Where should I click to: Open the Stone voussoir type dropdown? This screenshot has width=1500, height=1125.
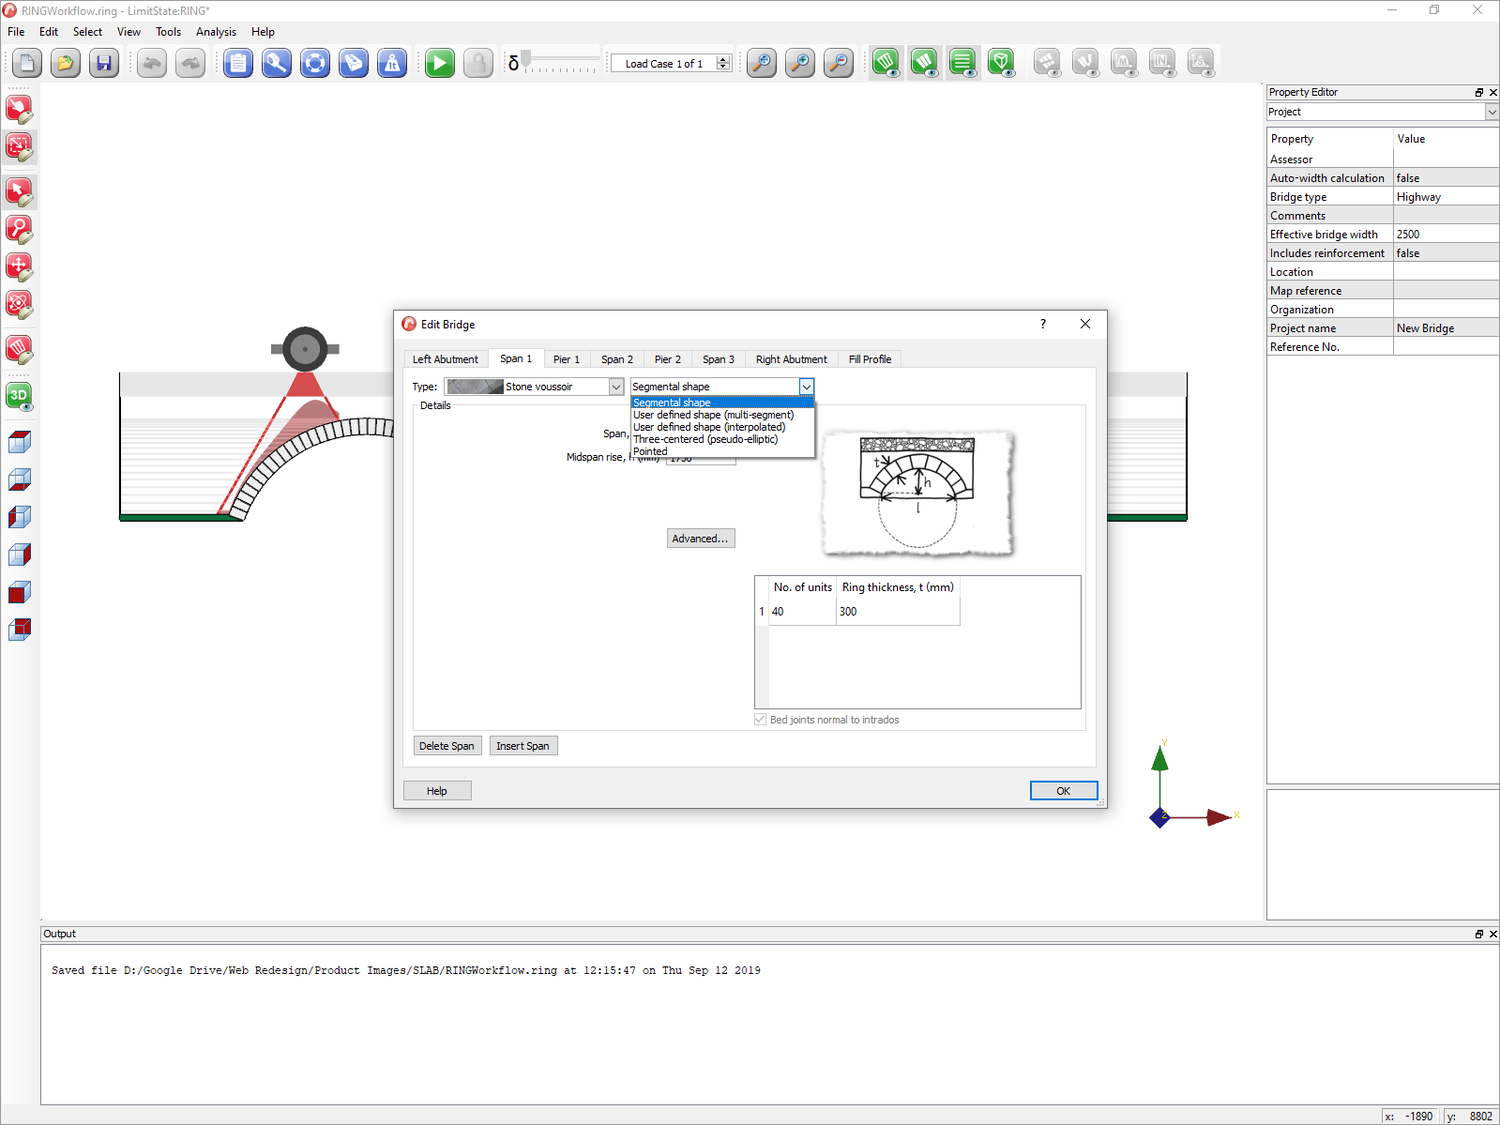click(616, 386)
